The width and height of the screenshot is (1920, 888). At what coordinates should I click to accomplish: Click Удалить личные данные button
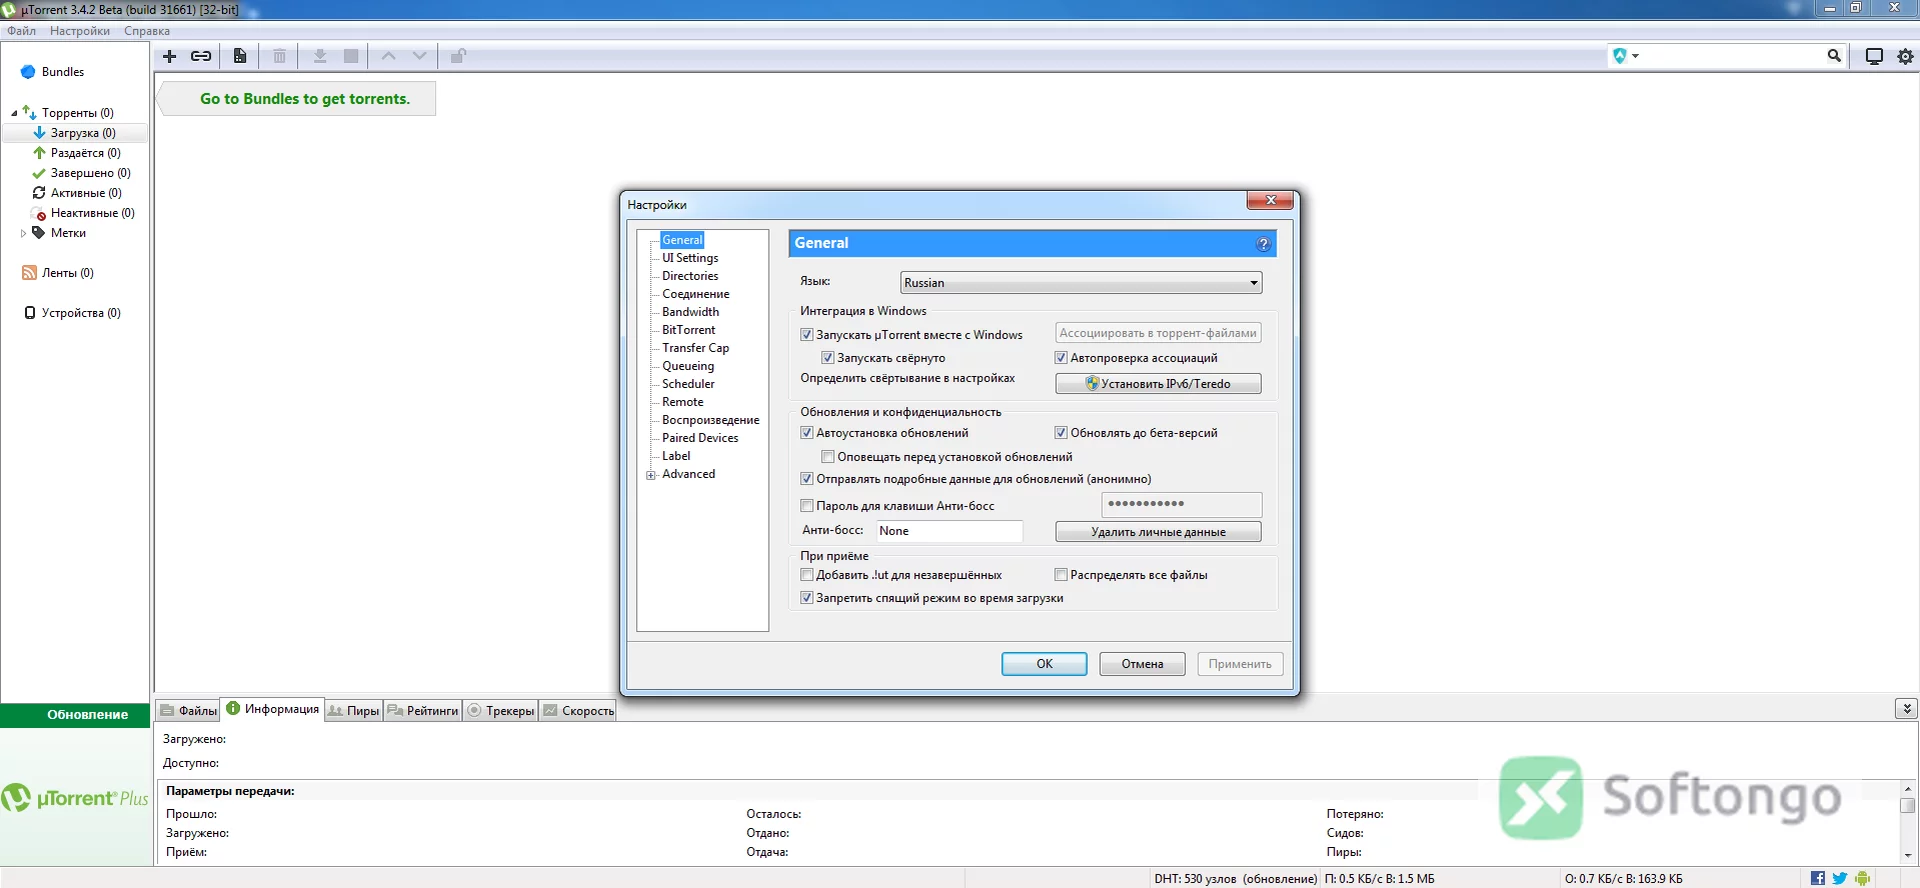point(1158,532)
